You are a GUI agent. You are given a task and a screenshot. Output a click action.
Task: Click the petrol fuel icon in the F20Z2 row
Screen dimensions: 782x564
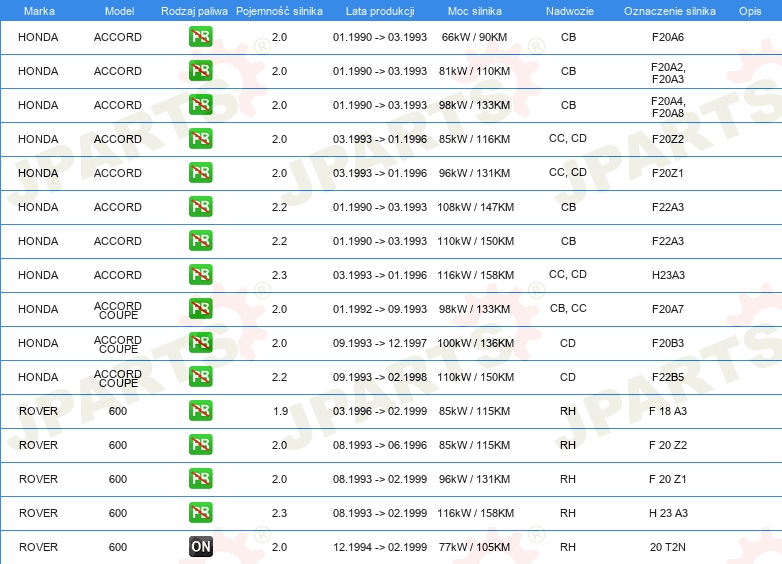(x=200, y=139)
